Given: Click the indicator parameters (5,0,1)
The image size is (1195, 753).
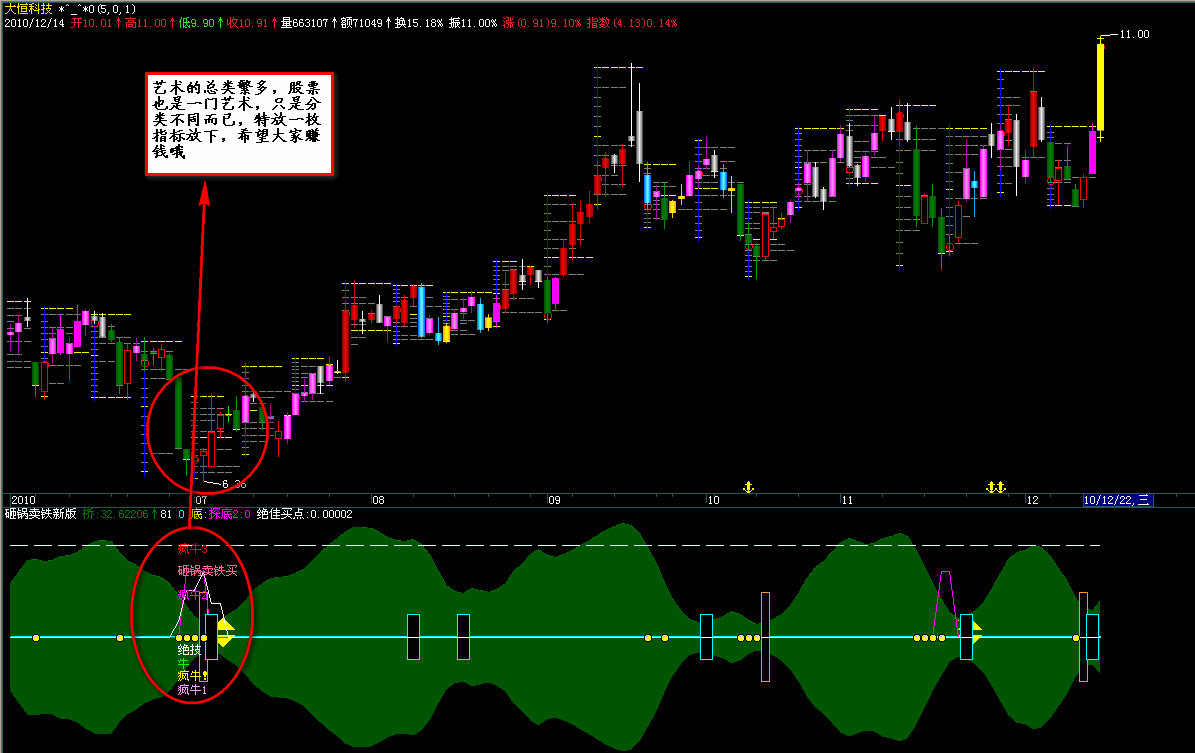Looking at the screenshot, I should (x=117, y=9).
